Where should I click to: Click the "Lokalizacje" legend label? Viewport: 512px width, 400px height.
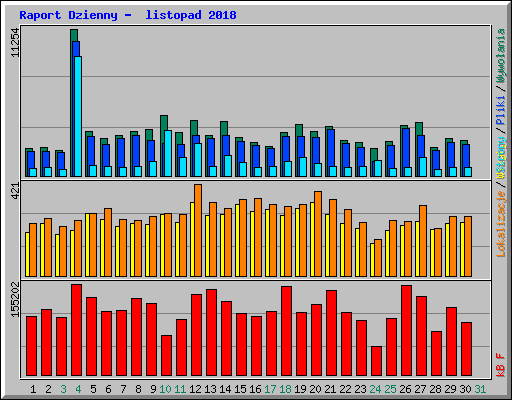(x=501, y=224)
